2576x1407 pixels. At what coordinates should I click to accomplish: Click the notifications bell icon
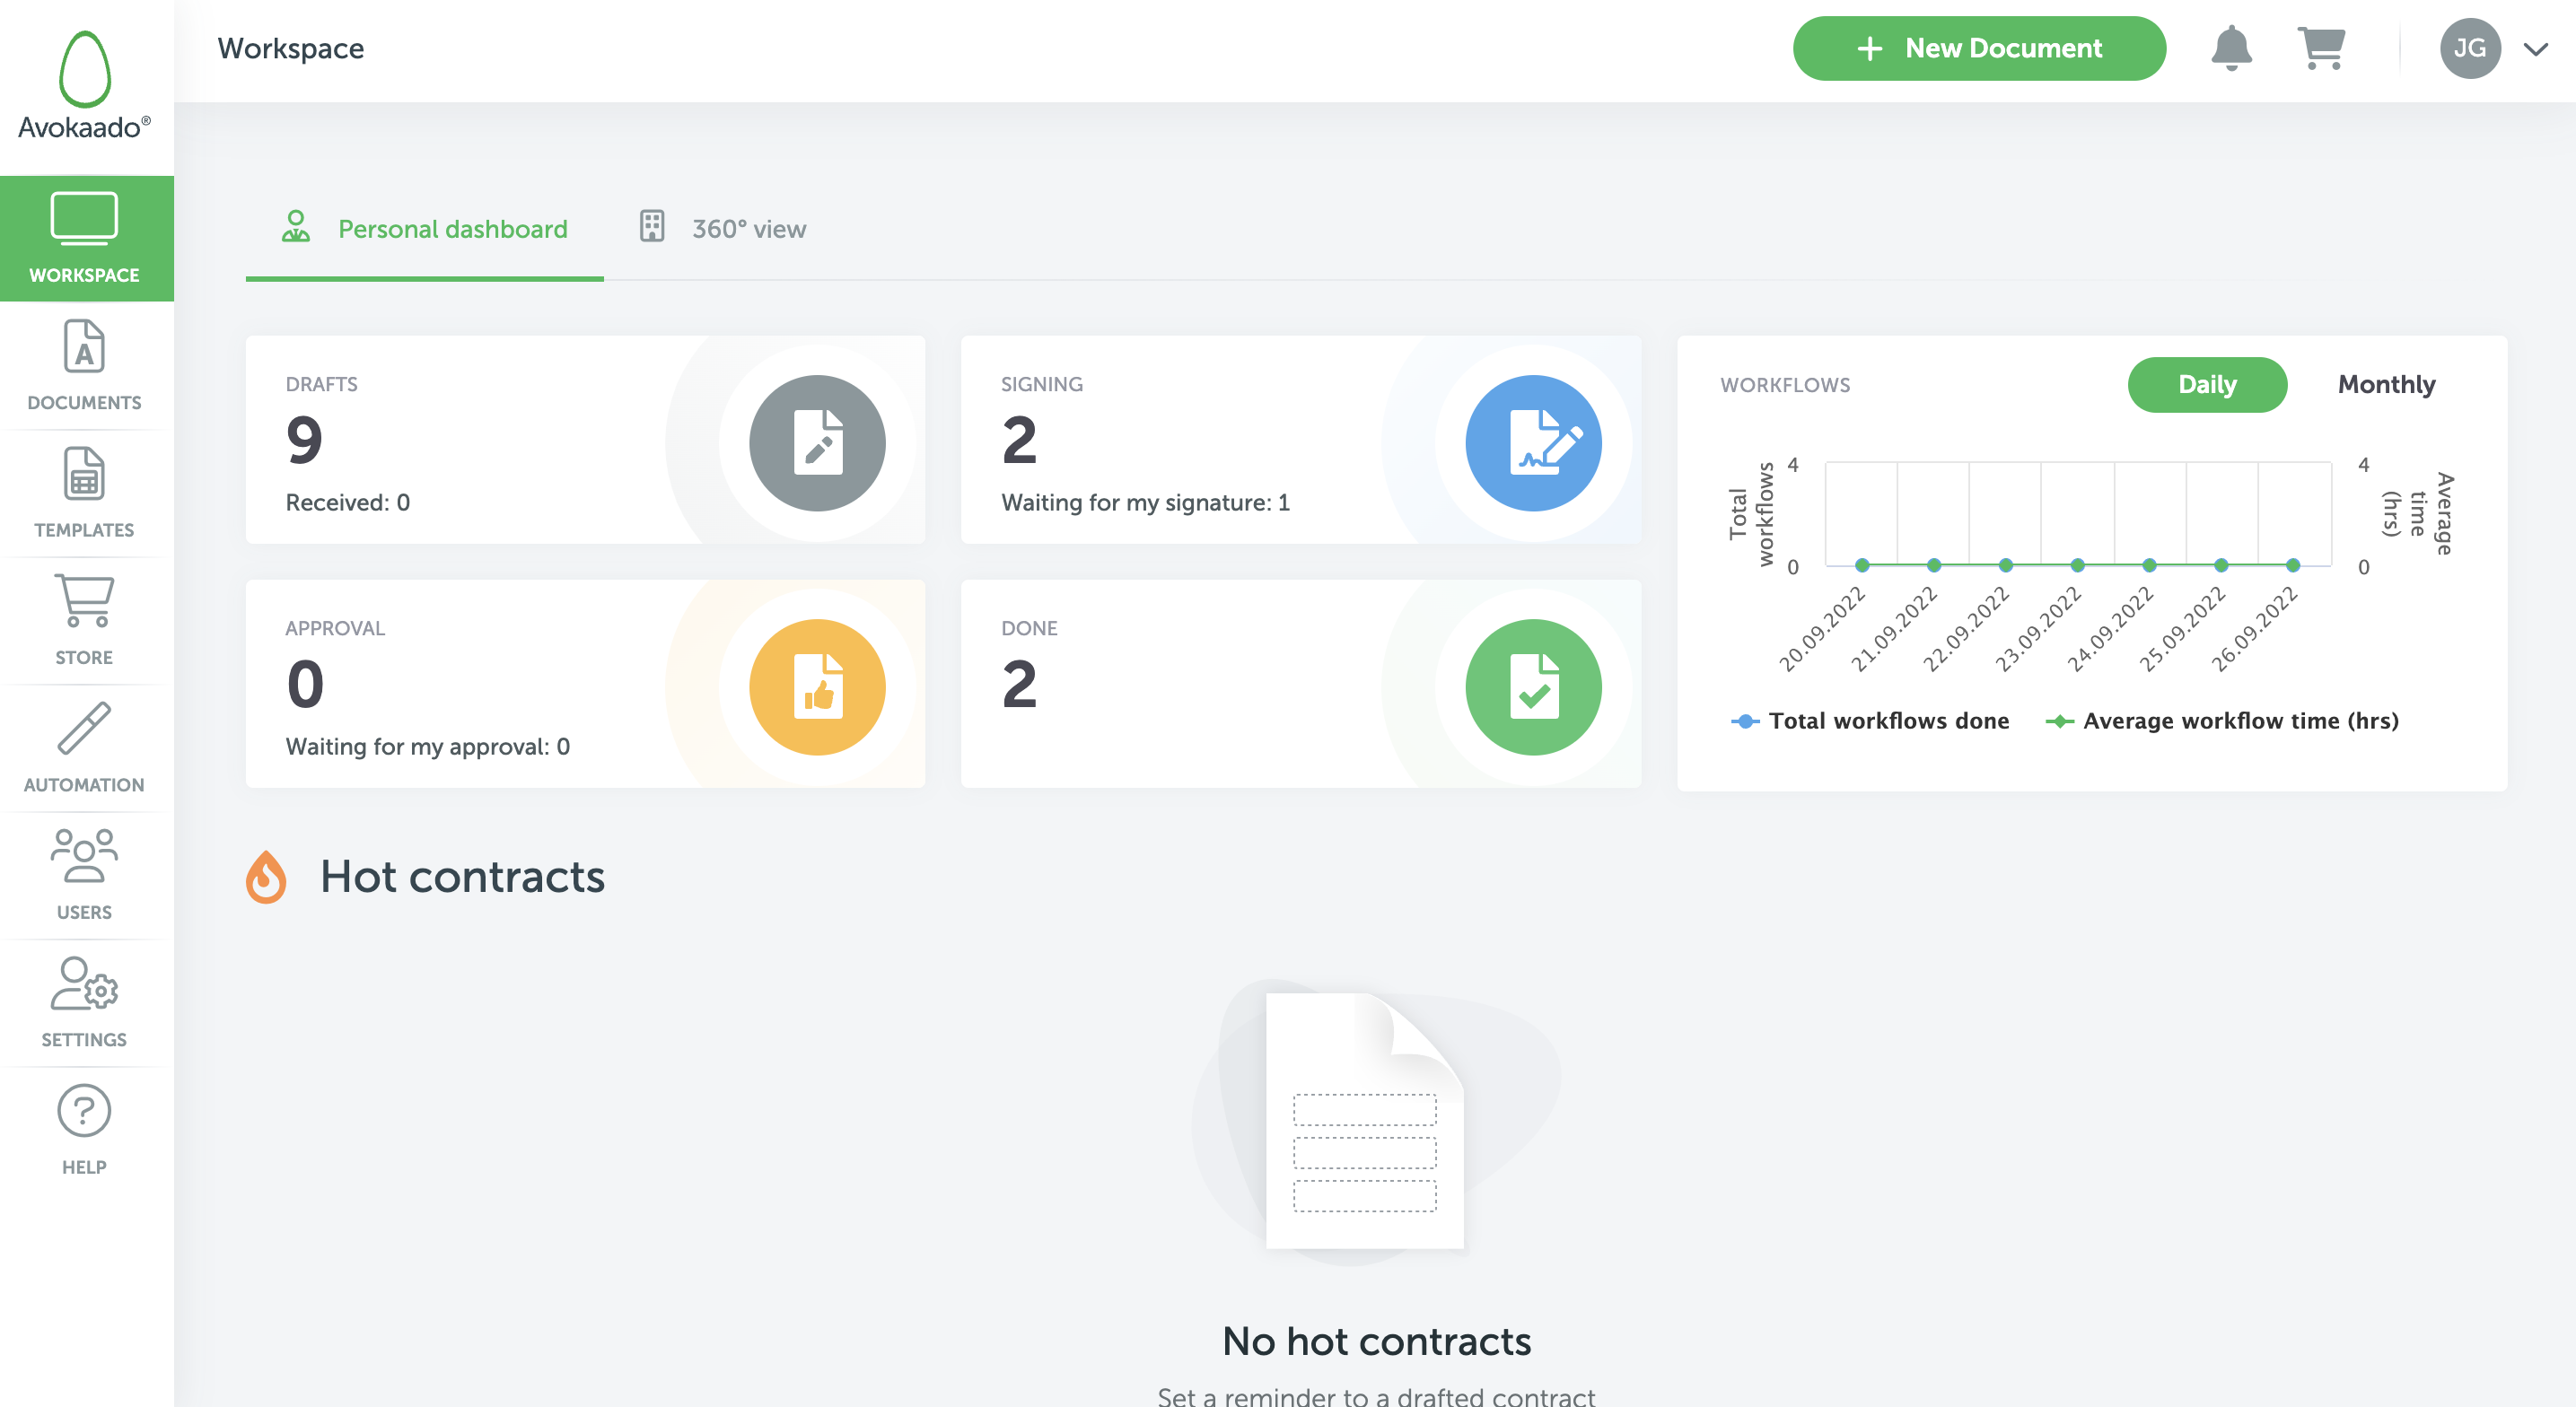[x=2231, y=48]
